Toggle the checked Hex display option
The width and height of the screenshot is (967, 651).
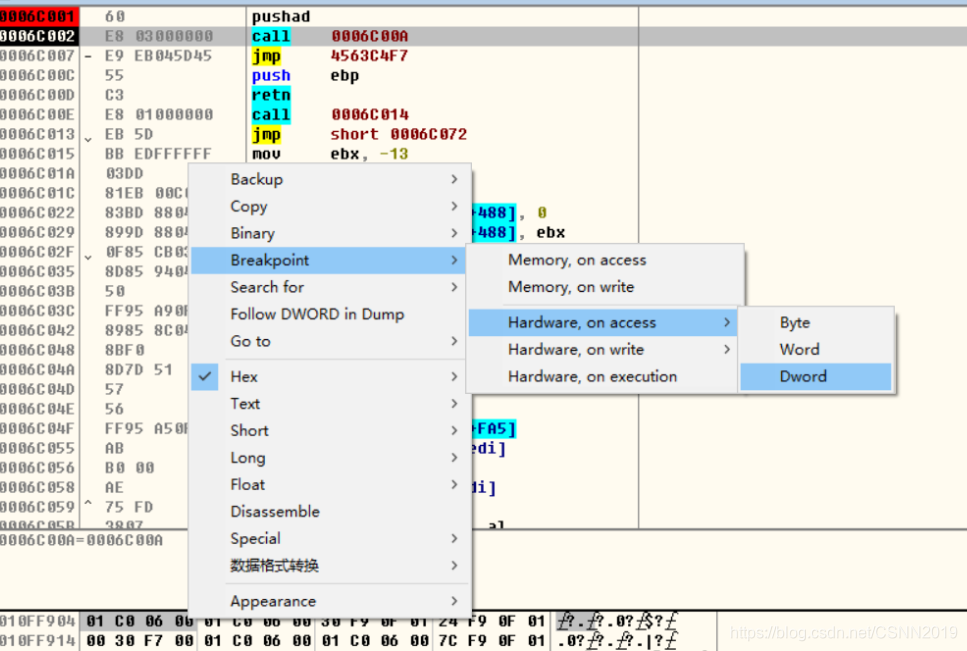click(331, 377)
